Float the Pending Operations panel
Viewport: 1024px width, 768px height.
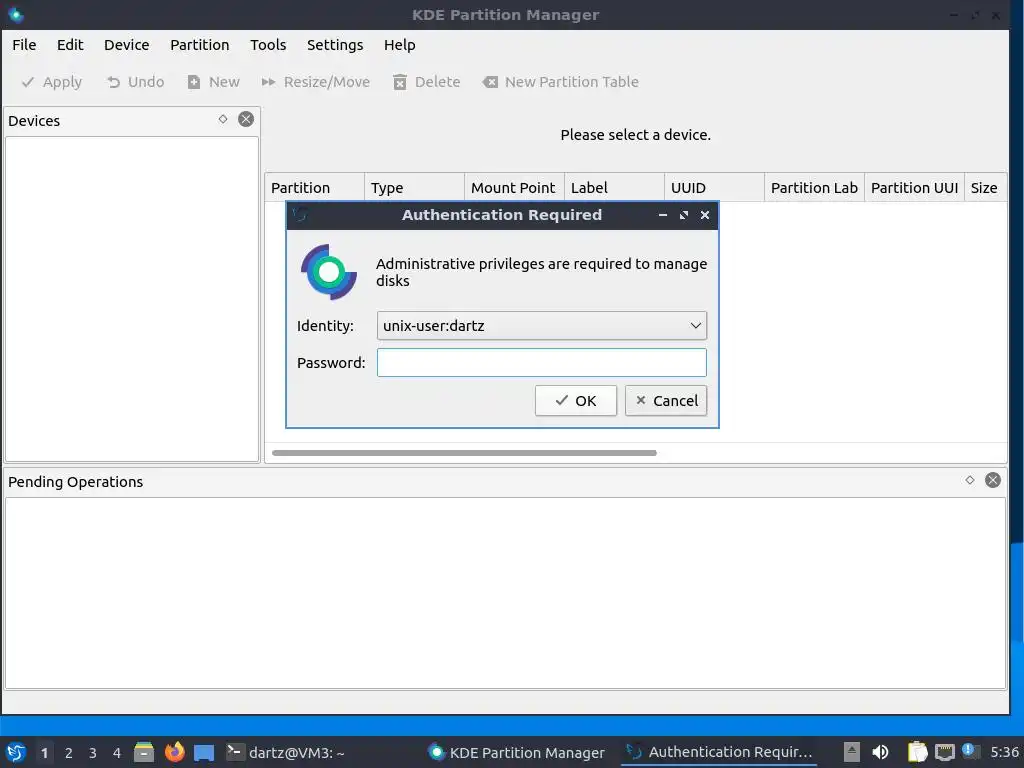[x=970, y=481]
